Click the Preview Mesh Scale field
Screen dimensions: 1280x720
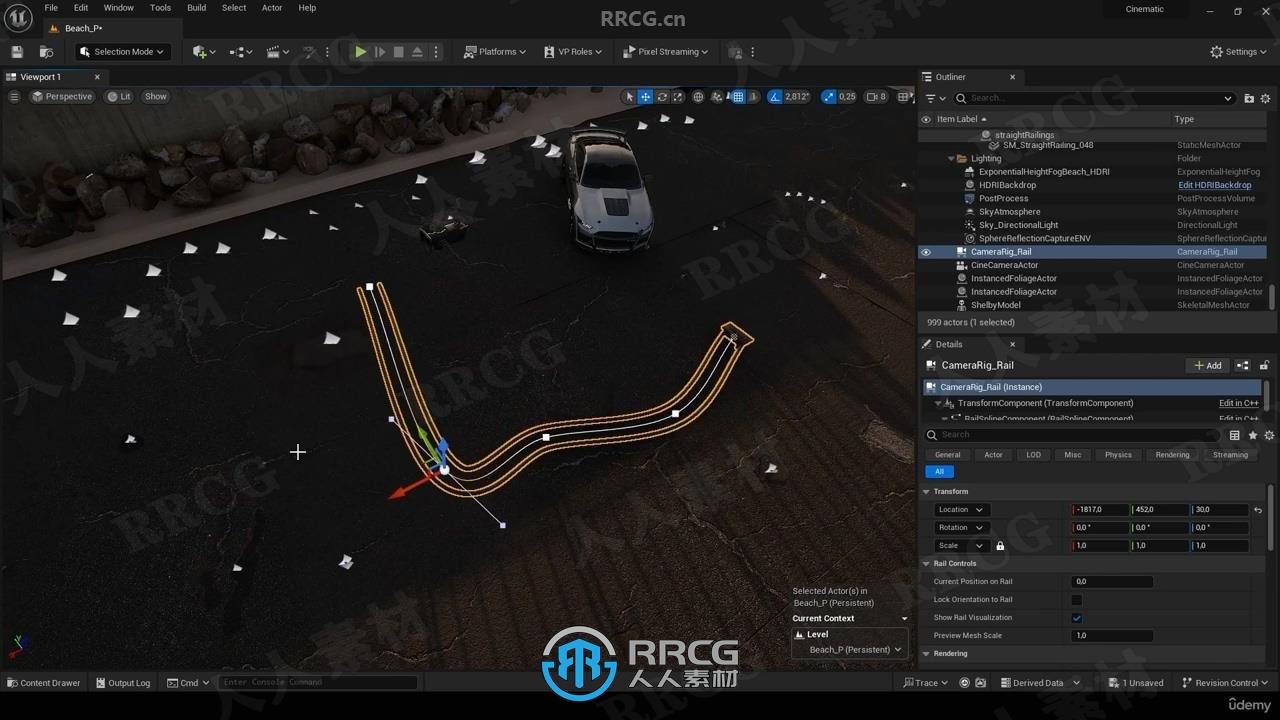click(1112, 636)
